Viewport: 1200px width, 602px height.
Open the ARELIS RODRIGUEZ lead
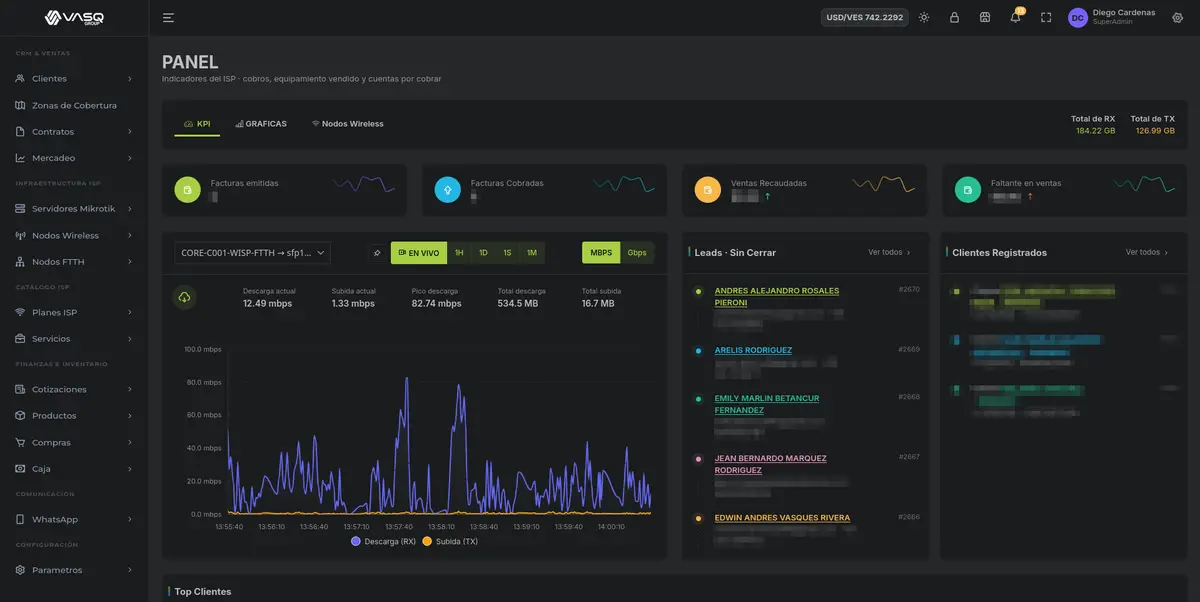tap(753, 351)
